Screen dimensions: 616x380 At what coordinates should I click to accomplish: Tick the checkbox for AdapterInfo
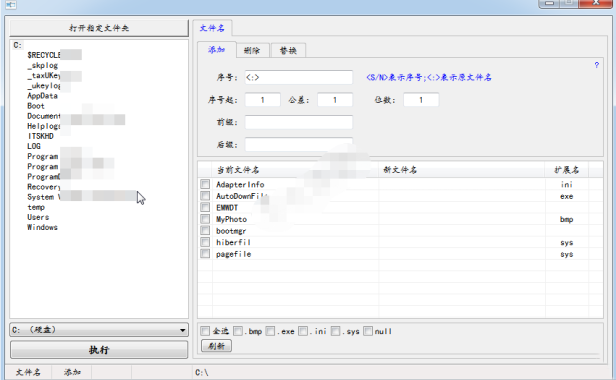click(205, 184)
